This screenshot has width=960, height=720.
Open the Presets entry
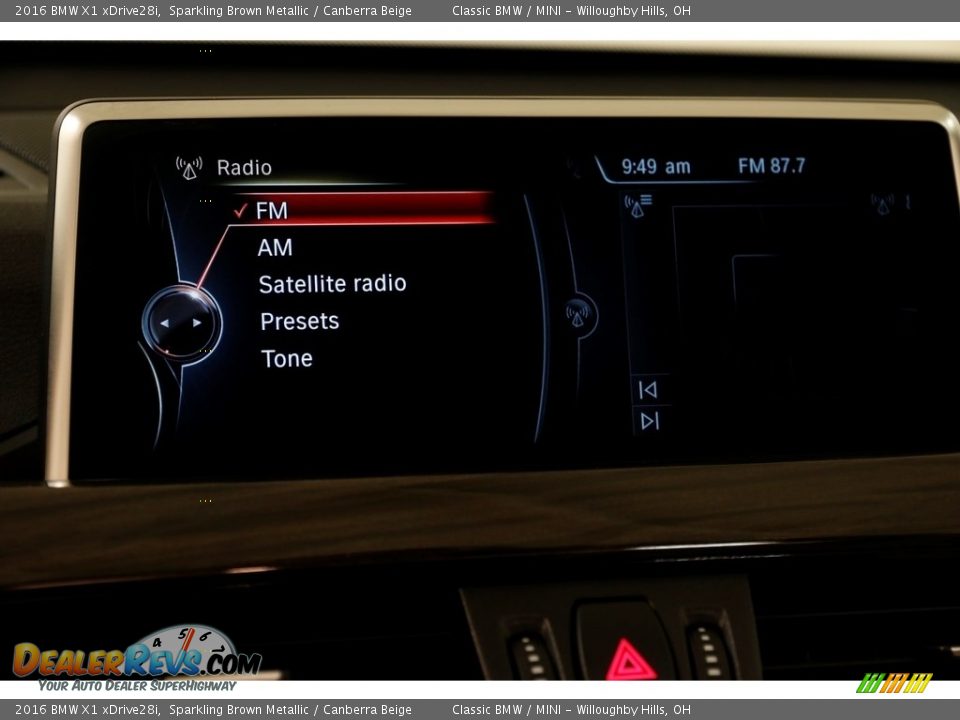[x=299, y=321]
